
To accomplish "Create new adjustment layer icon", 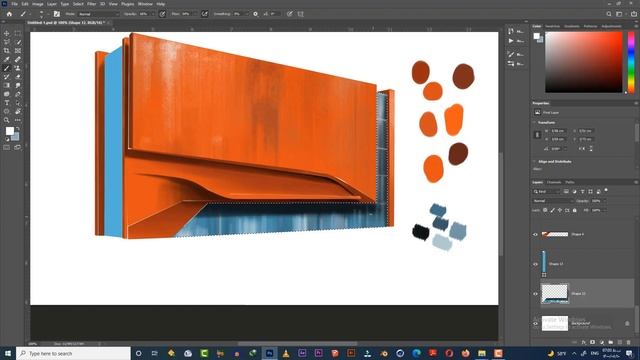I will click(x=602, y=342).
